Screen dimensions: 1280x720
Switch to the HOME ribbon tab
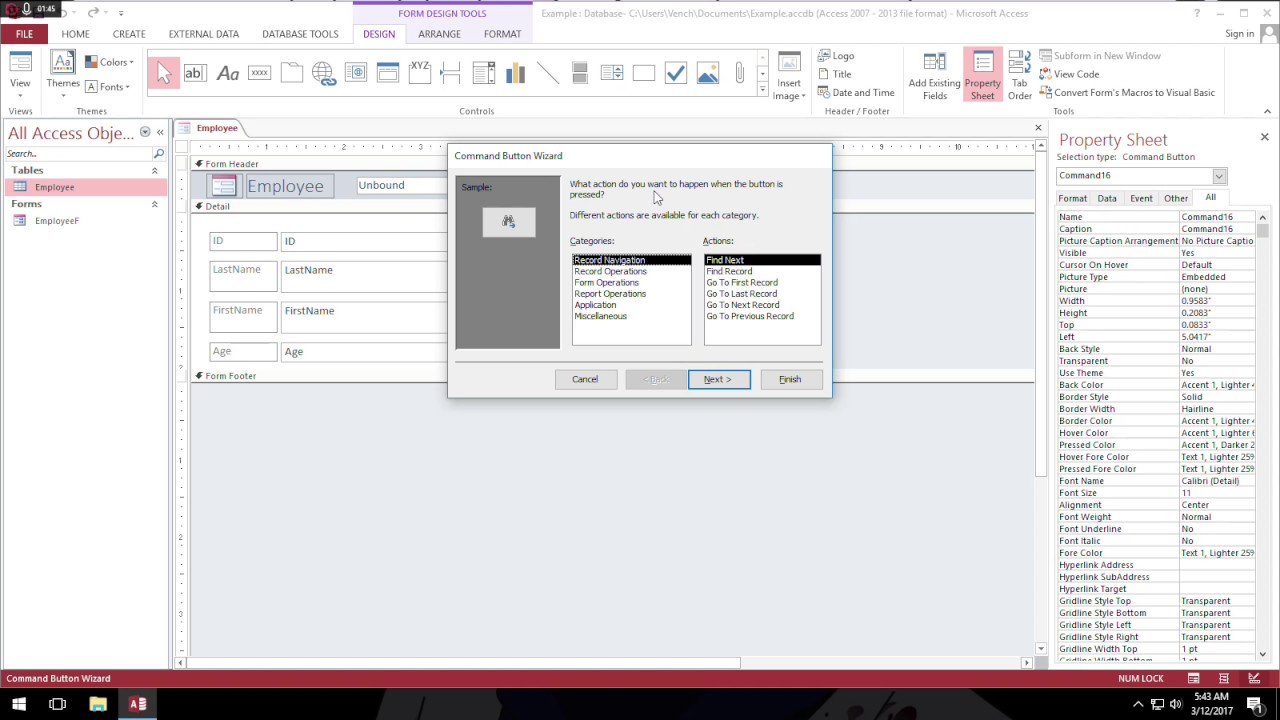click(x=75, y=34)
